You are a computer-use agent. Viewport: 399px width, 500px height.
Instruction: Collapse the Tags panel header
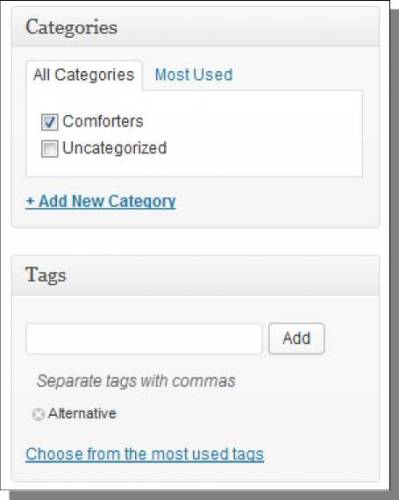click(x=196, y=276)
